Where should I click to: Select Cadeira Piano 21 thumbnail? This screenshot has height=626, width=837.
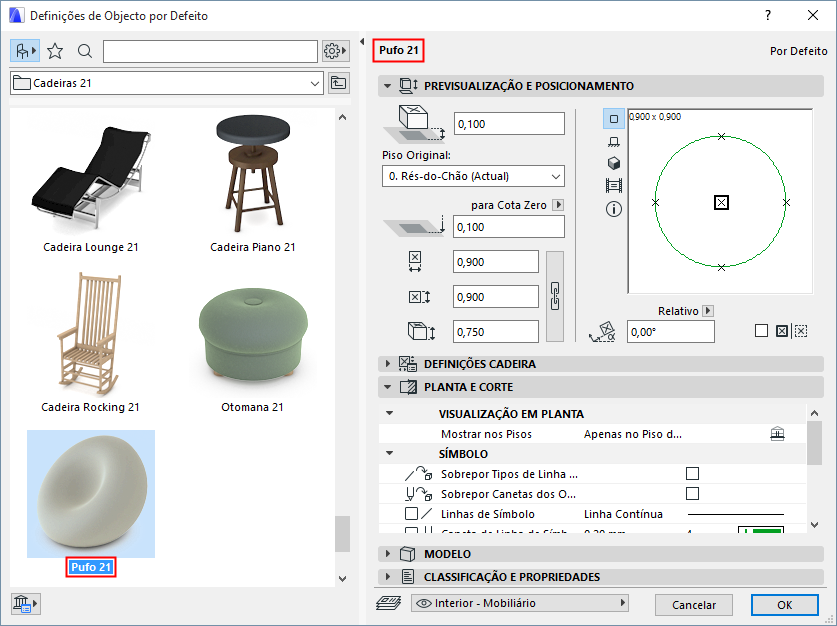pos(252,175)
